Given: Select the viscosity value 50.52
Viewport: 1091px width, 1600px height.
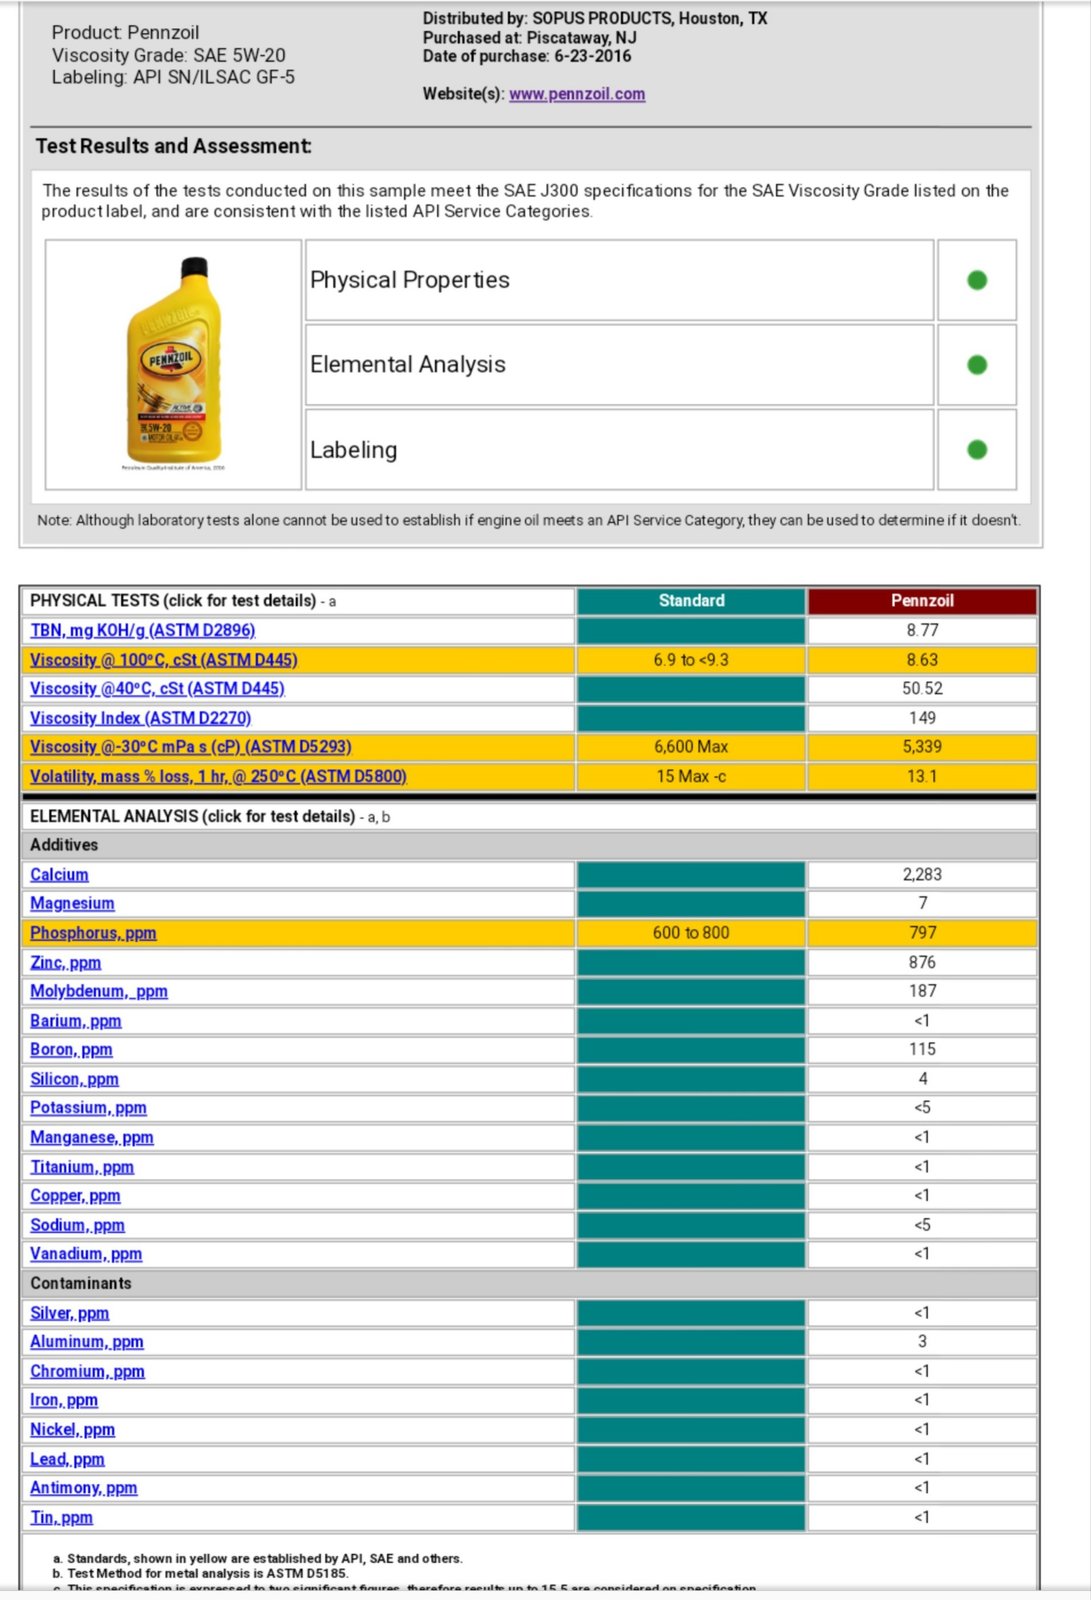Looking at the screenshot, I should [922, 689].
